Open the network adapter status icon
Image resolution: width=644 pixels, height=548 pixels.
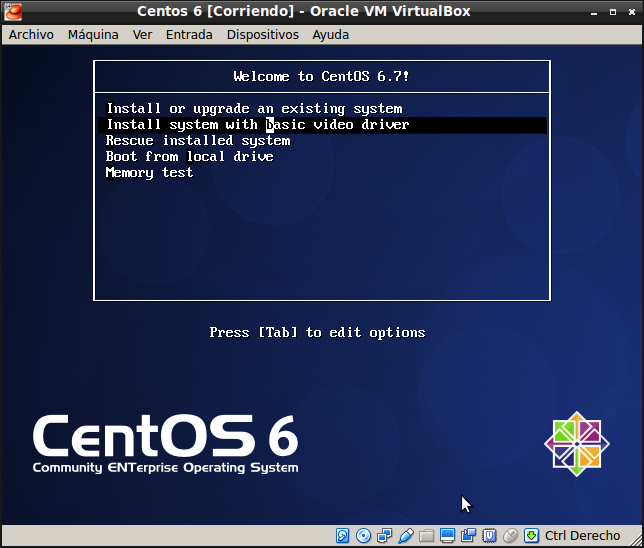(385, 536)
